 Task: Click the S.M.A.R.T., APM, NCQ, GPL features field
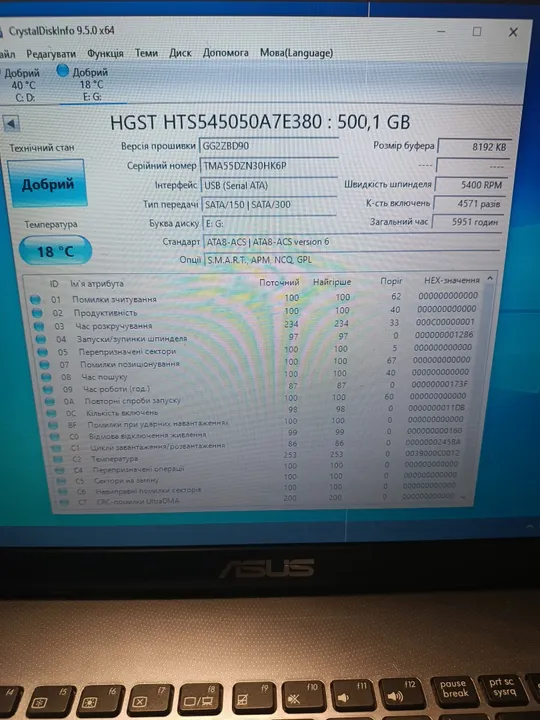(351, 259)
